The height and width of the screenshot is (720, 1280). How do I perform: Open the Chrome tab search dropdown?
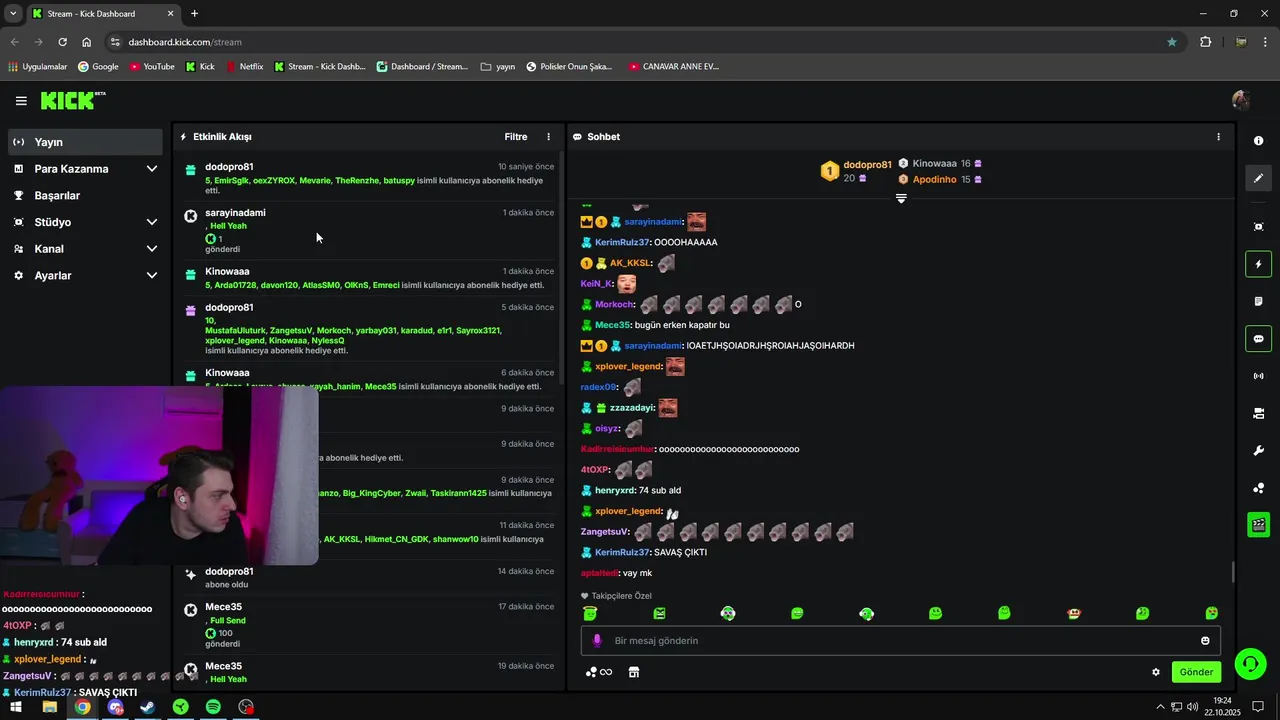pyautogui.click(x=13, y=13)
